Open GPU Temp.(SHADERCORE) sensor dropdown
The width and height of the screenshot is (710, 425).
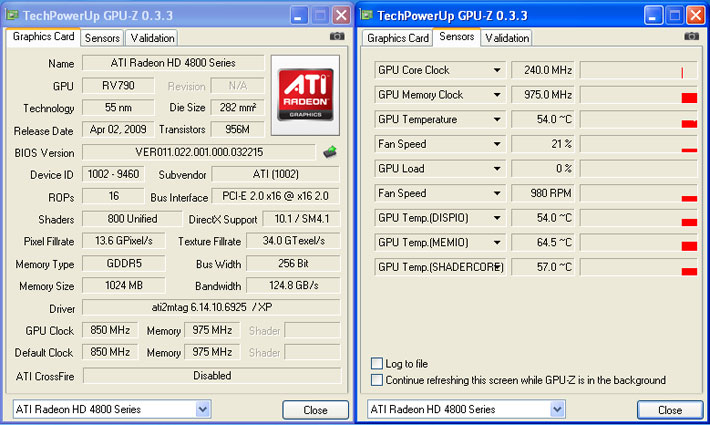[497, 267]
